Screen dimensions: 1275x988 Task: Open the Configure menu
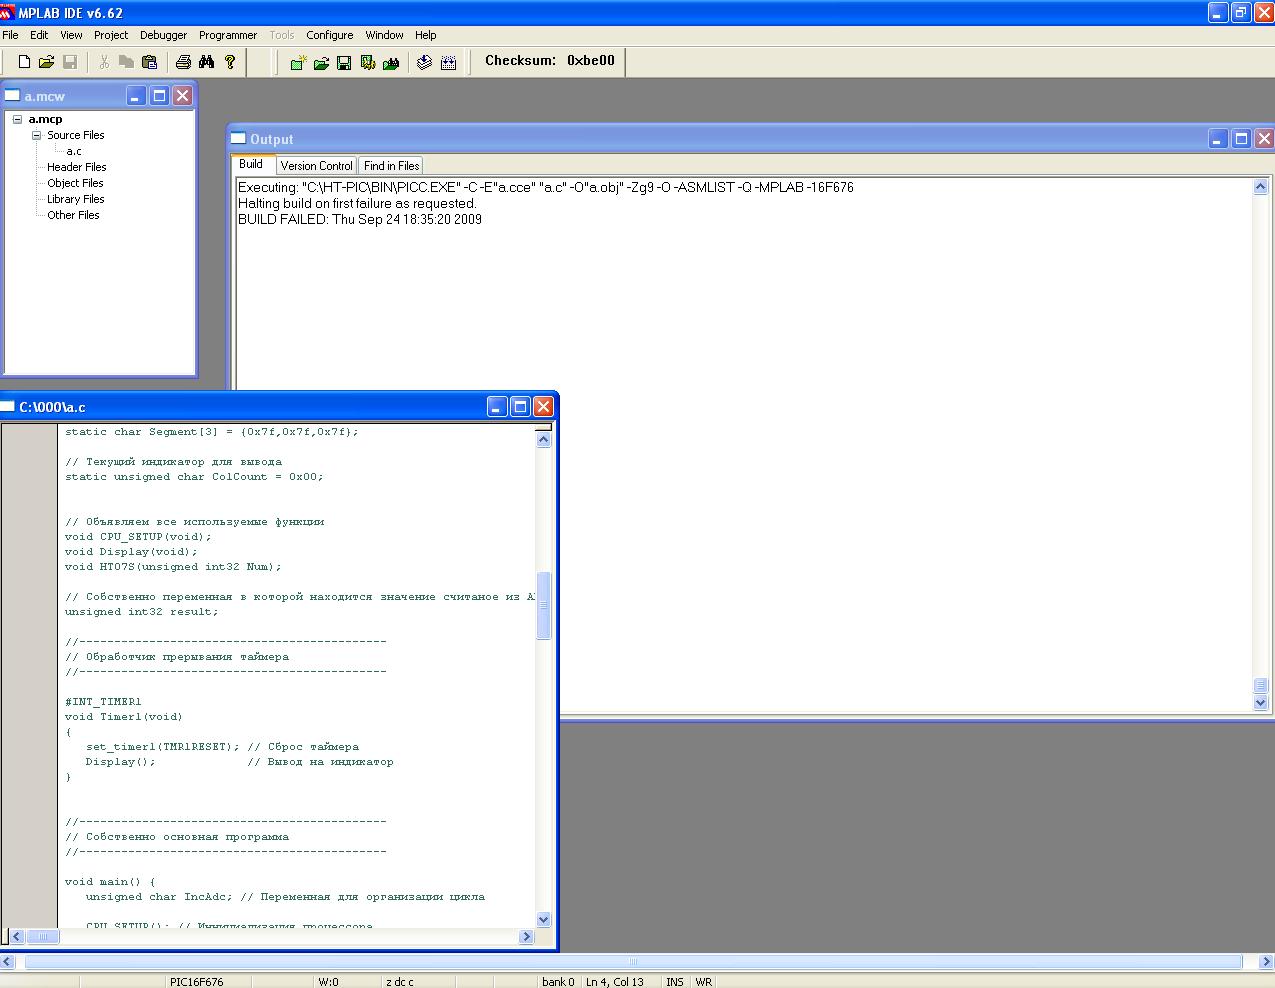tap(329, 35)
